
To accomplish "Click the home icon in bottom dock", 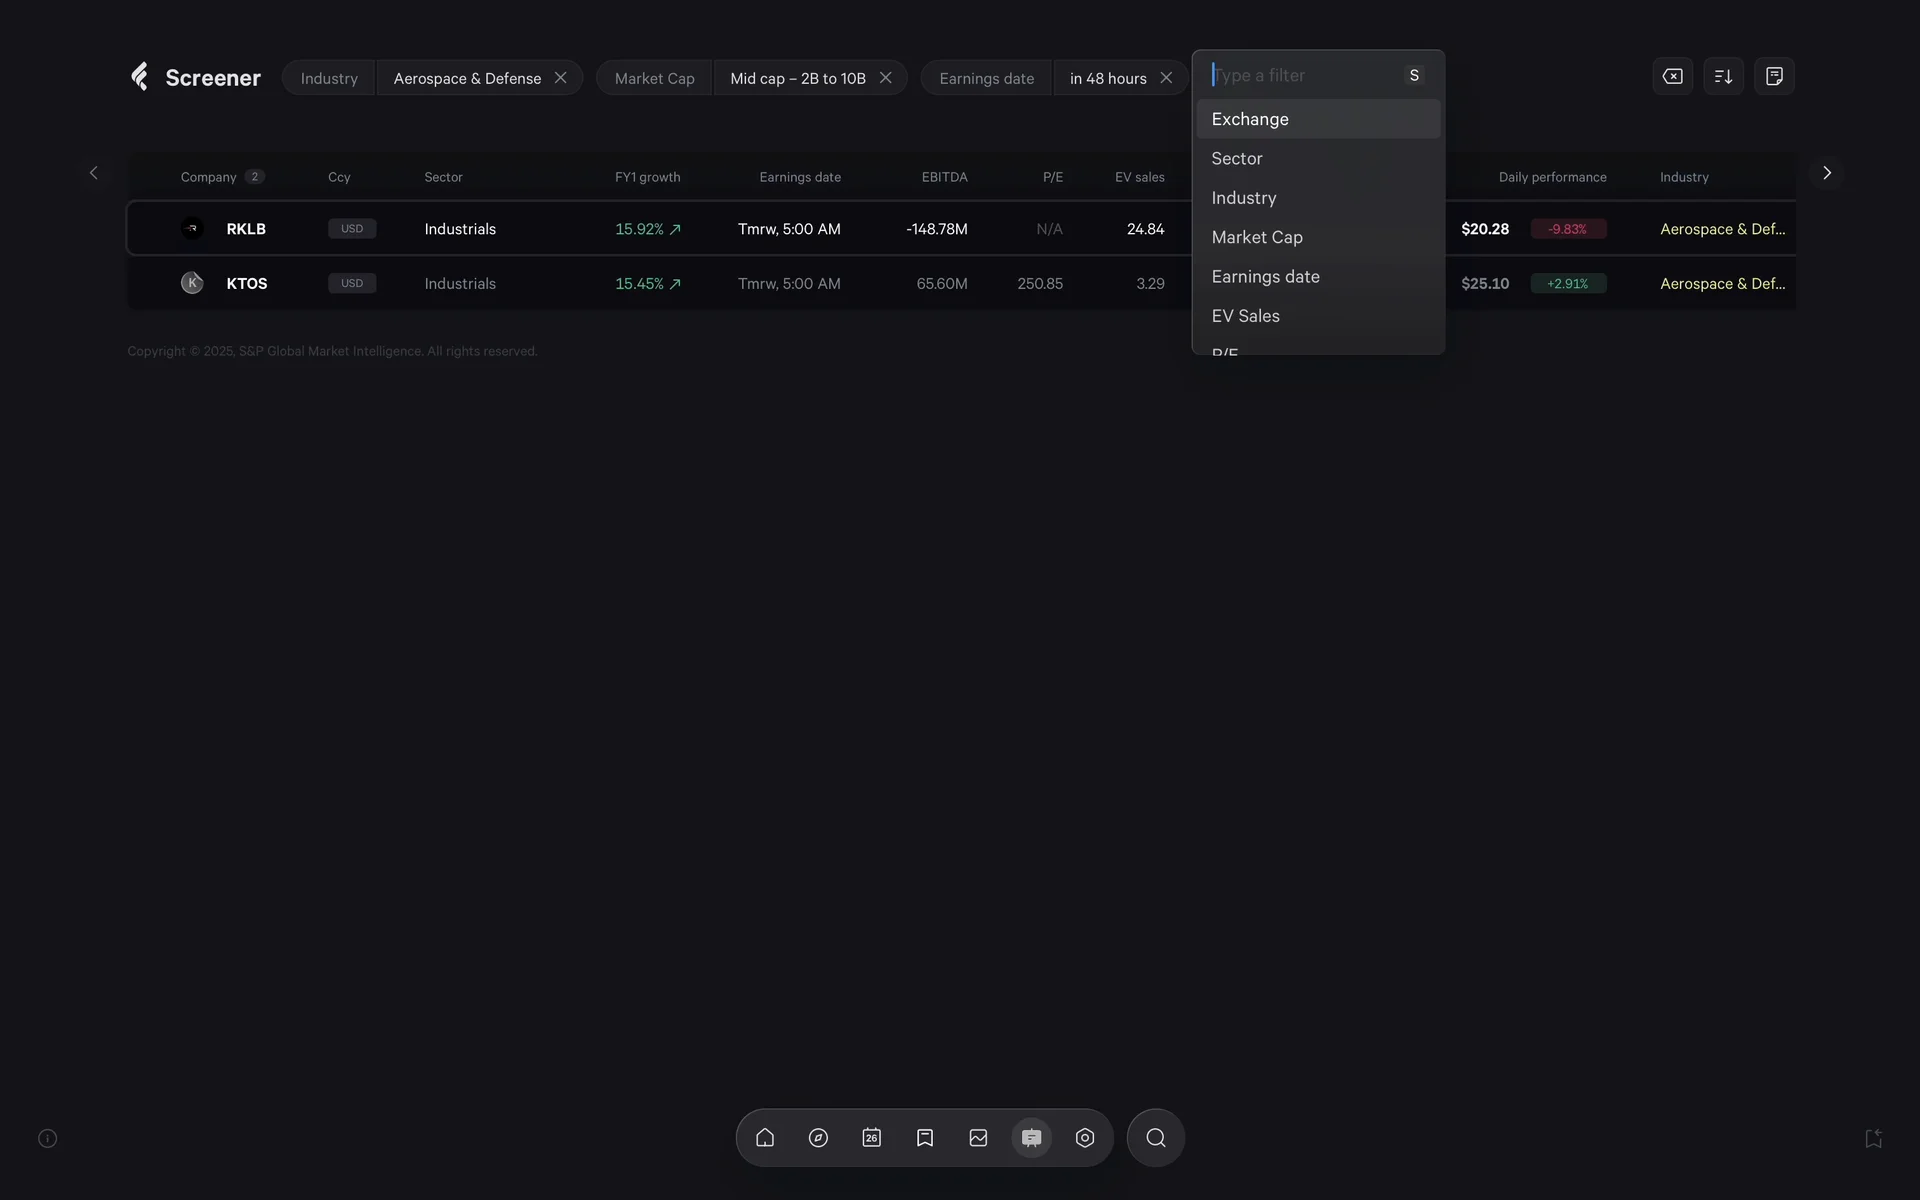I will pyautogui.click(x=765, y=1138).
